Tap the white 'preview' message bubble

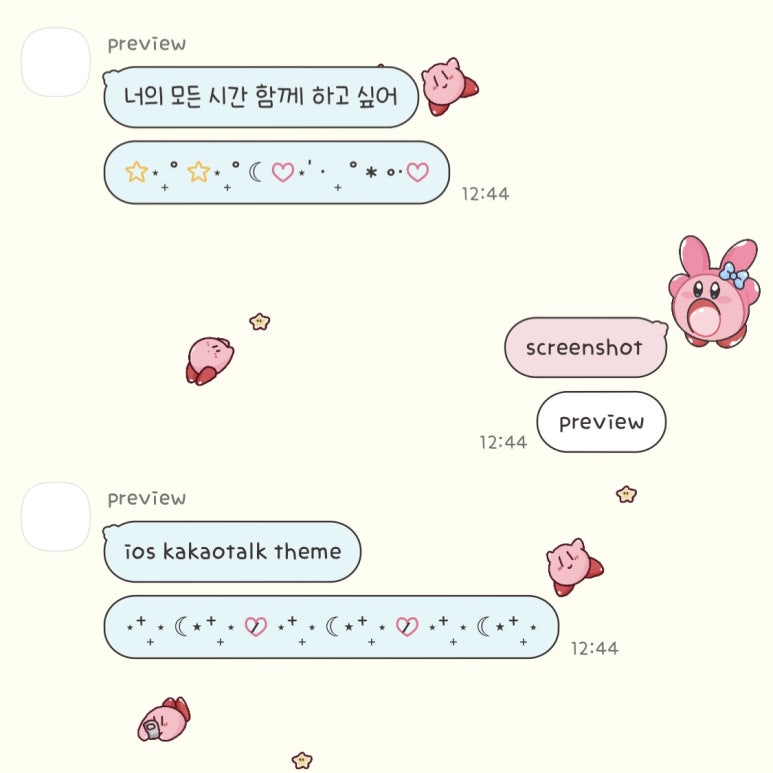coord(601,422)
